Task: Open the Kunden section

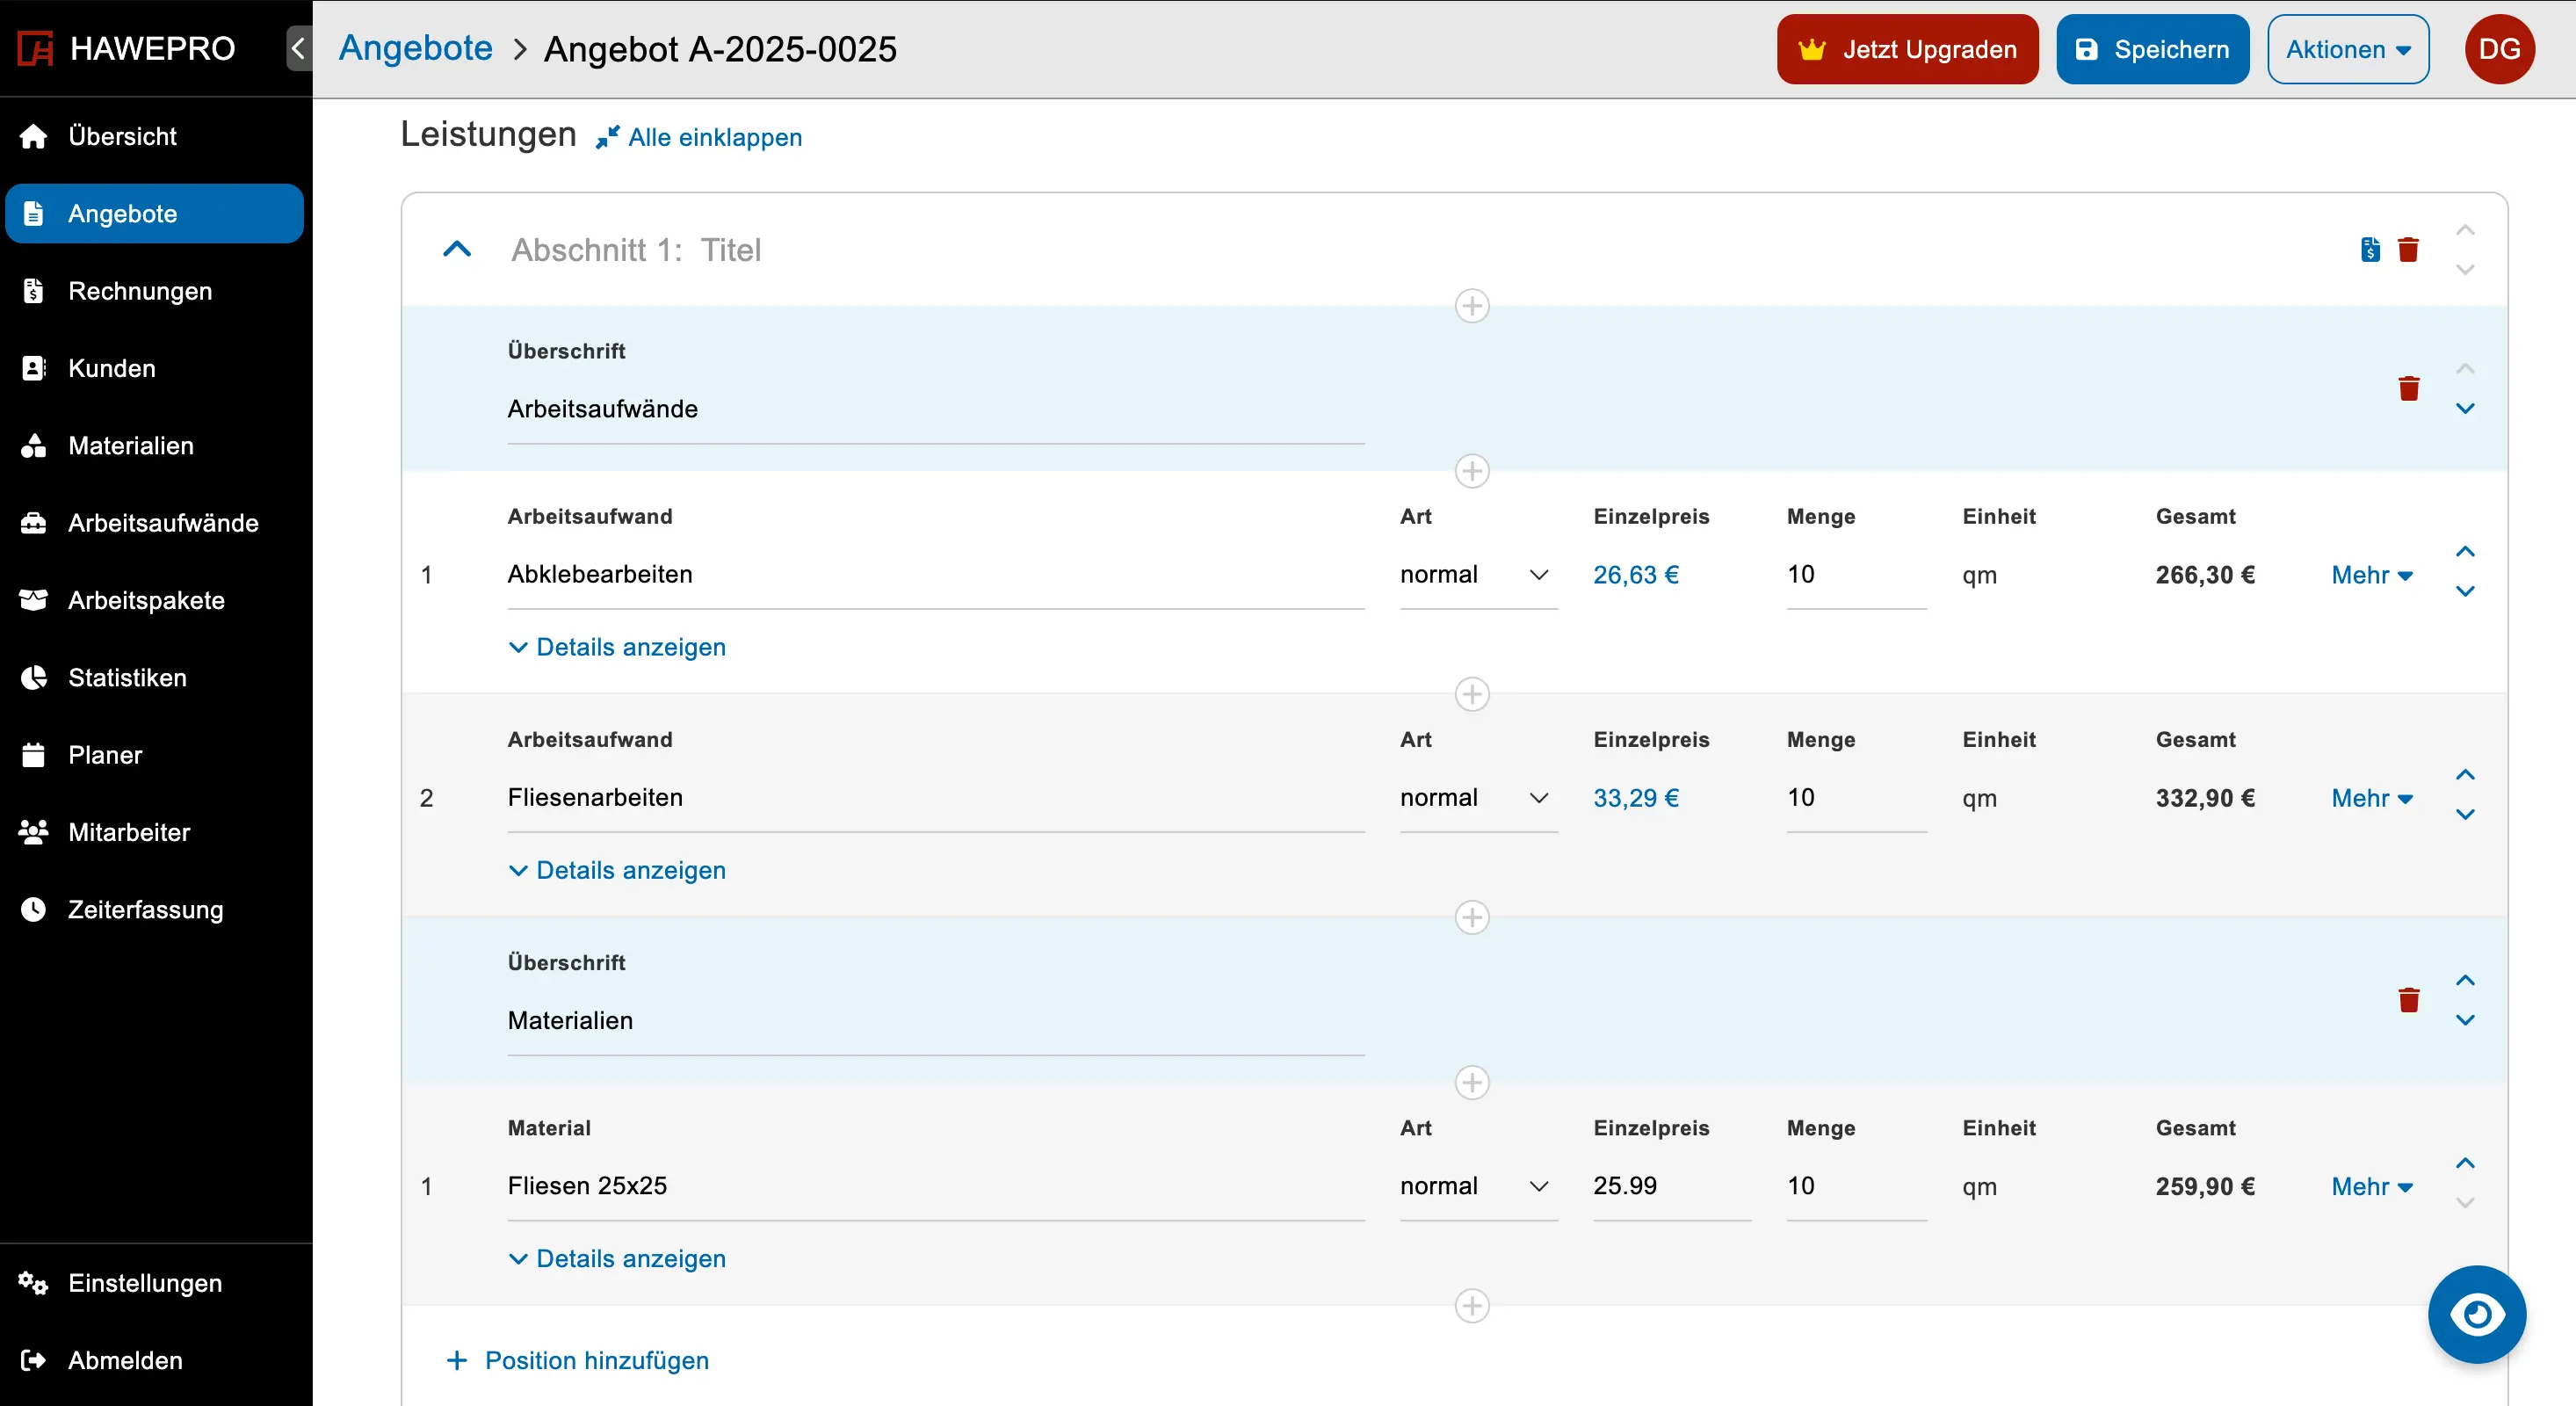Action: (155, 368)
